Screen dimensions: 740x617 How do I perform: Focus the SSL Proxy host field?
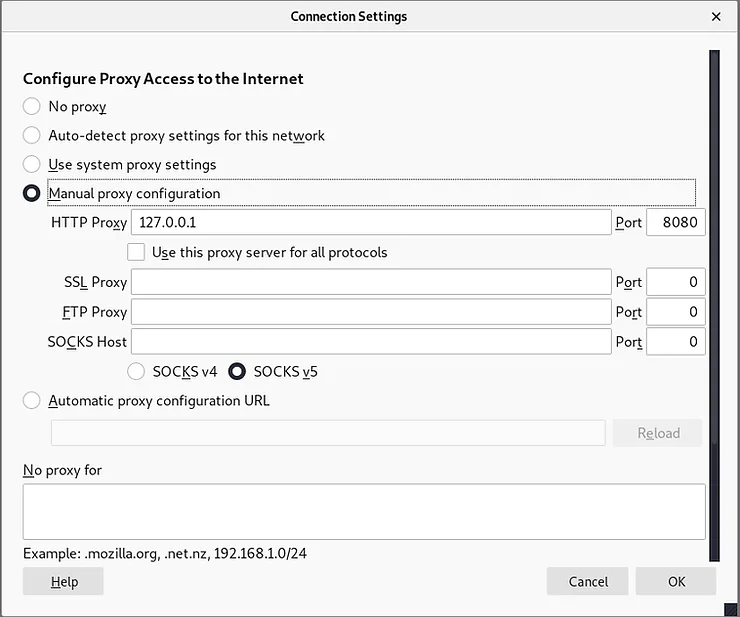[371, 282]
